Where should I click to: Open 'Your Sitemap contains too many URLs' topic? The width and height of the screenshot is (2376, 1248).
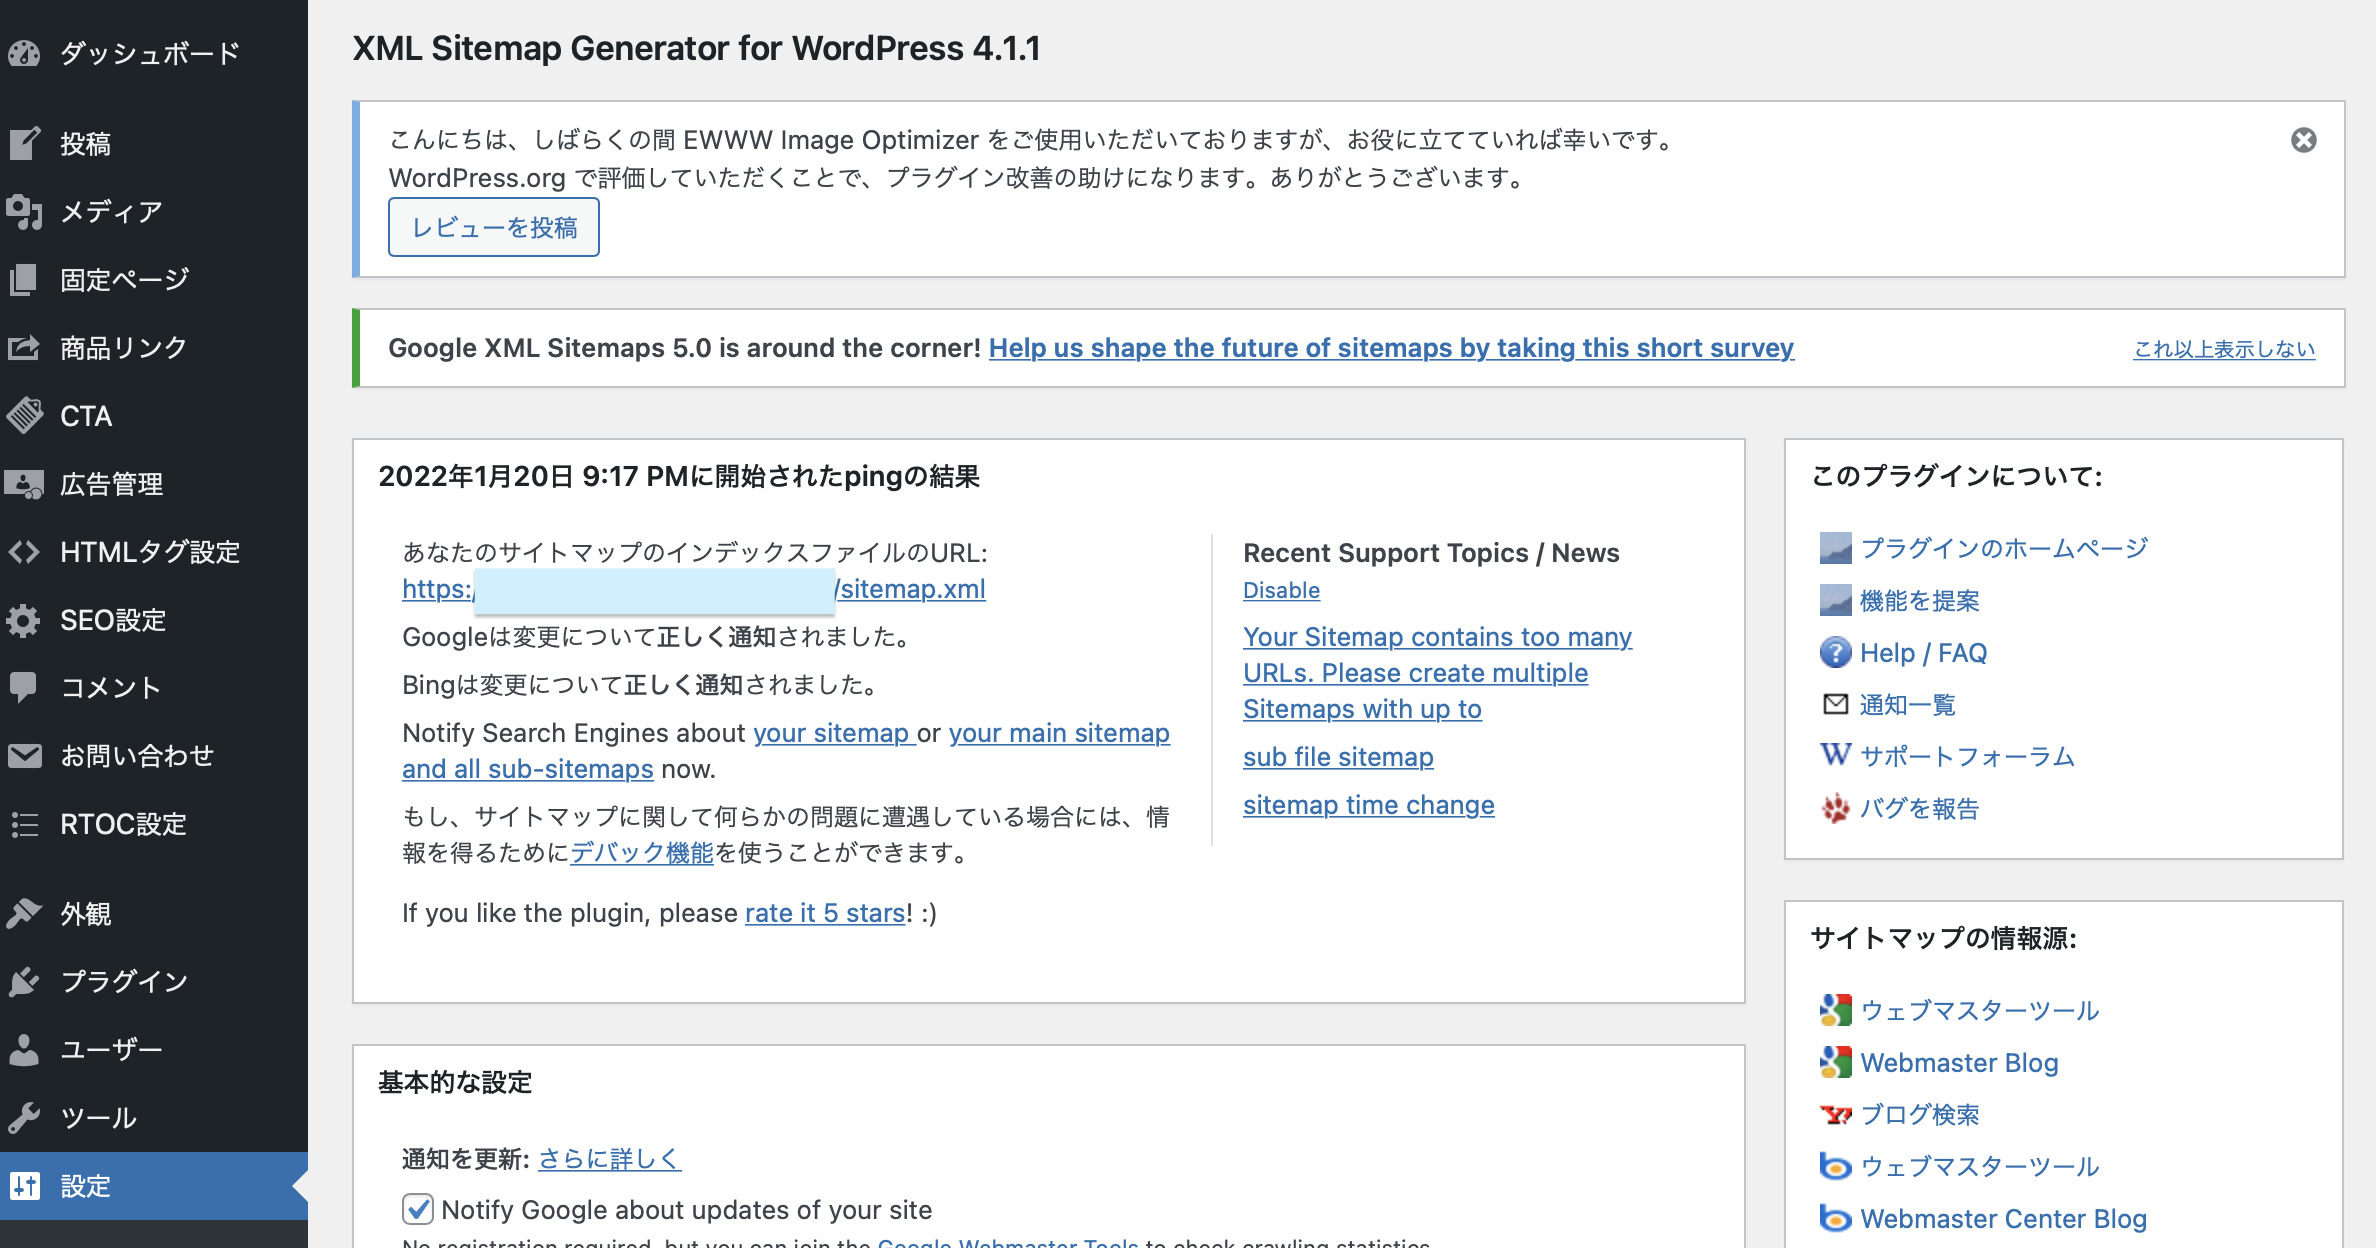pyautogui.click(x=1437, y=673)
